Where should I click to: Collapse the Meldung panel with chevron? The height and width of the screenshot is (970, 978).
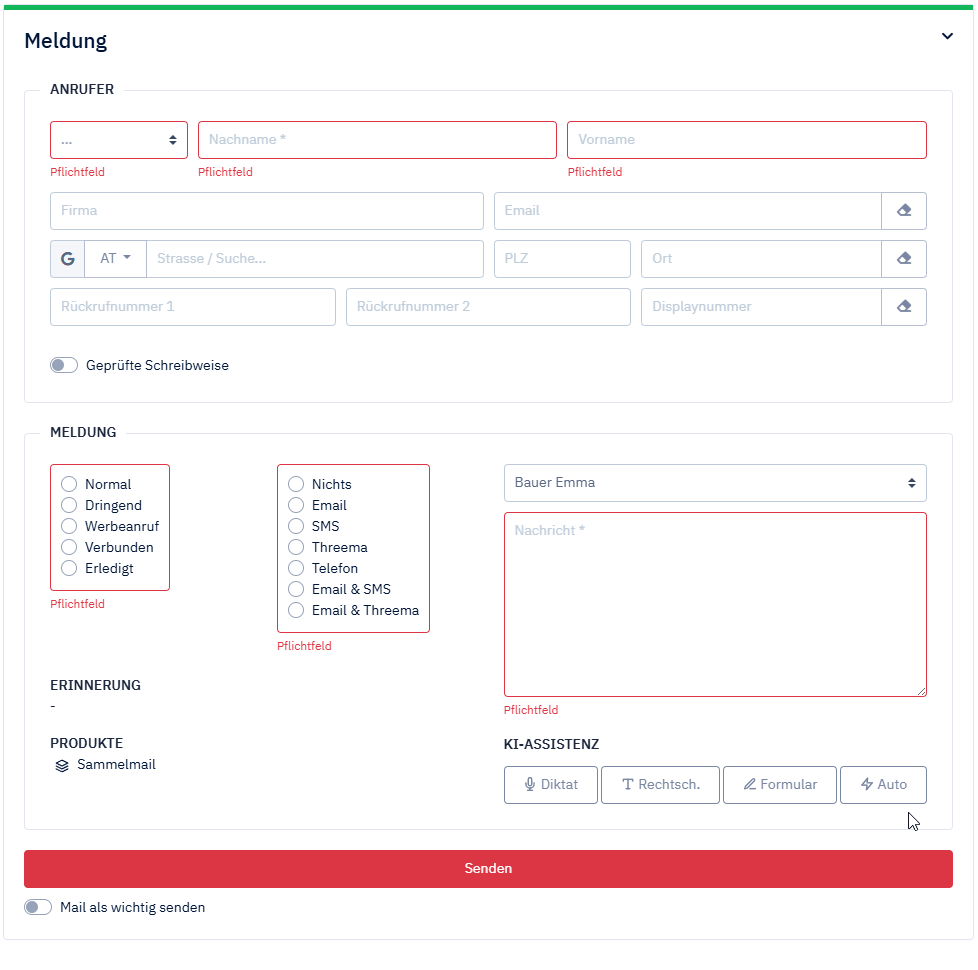click(x=947, y=37)
